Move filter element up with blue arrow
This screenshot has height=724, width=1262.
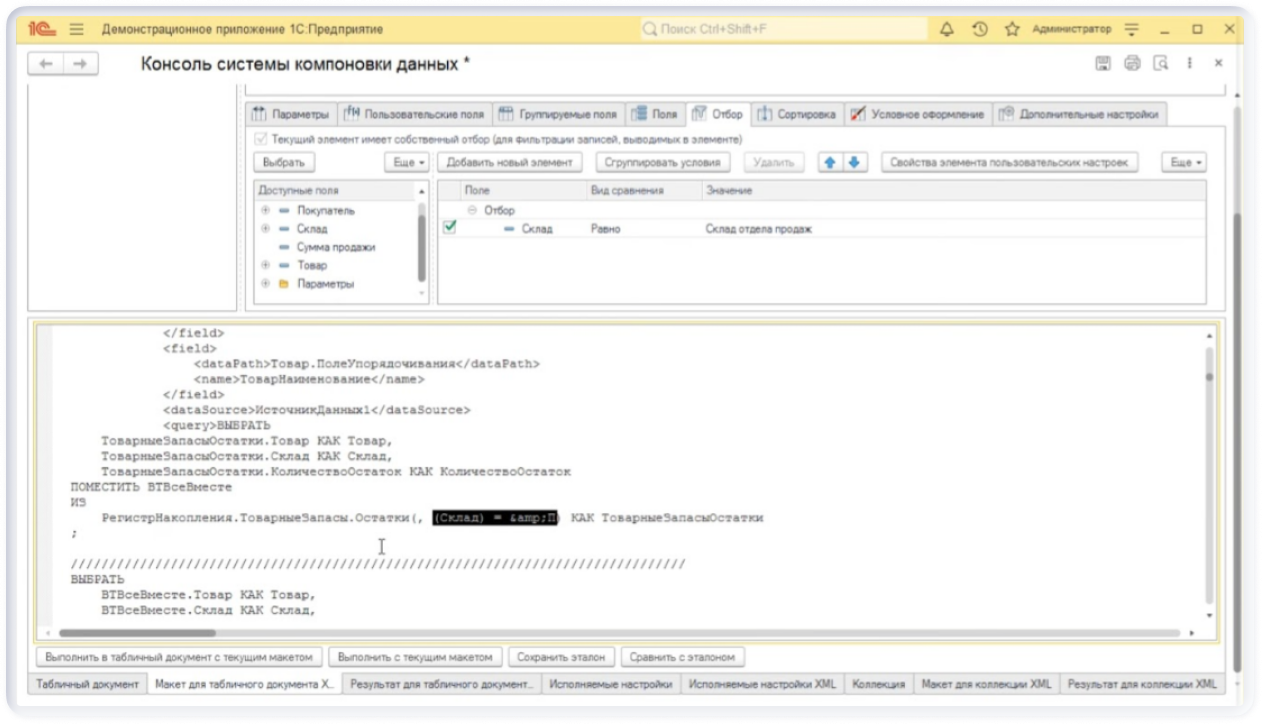click(829, 162)
